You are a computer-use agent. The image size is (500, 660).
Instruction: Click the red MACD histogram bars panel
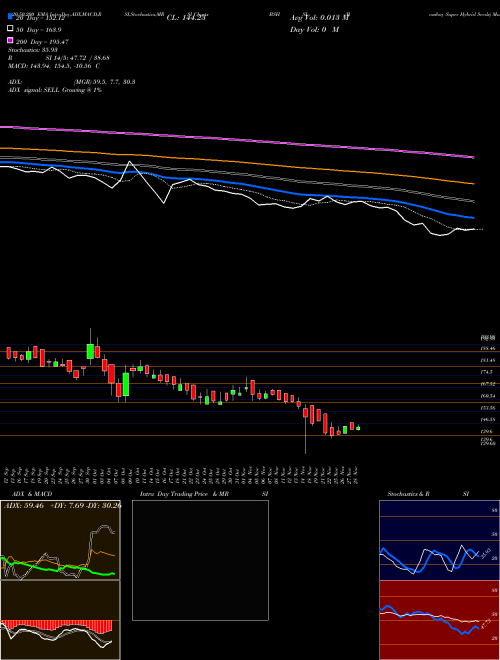tap(60, 620)
